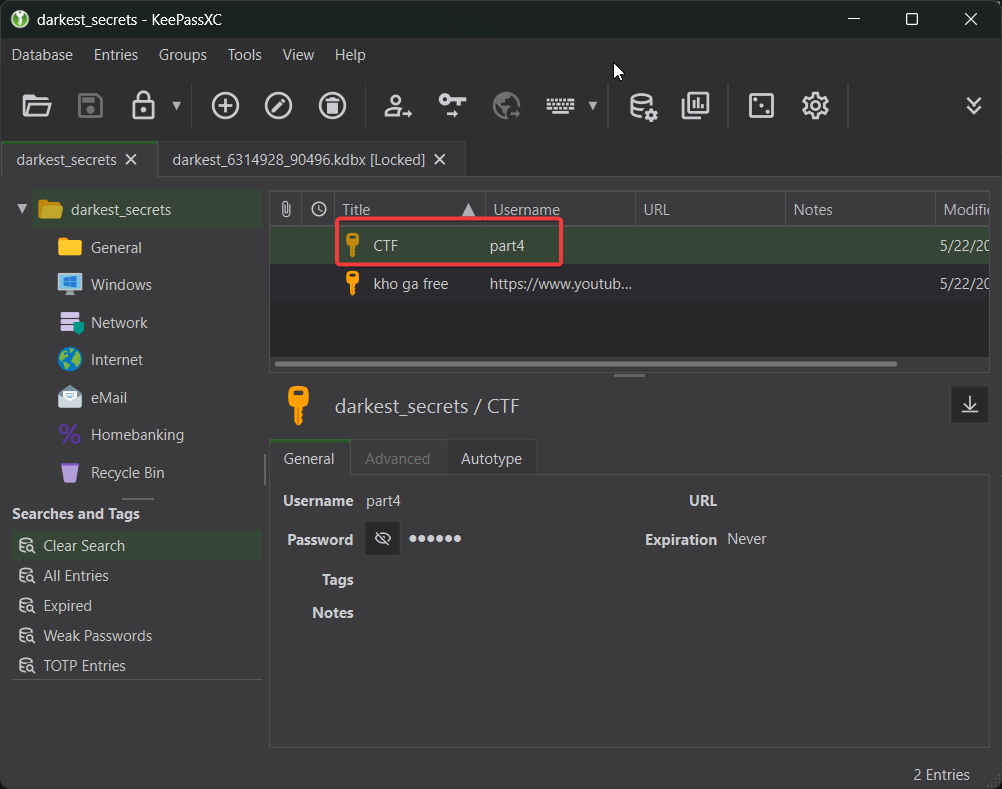Sort entries by Username column
Screen dimensions: 1002x789
pyautogui.click(x=560, y=209)
